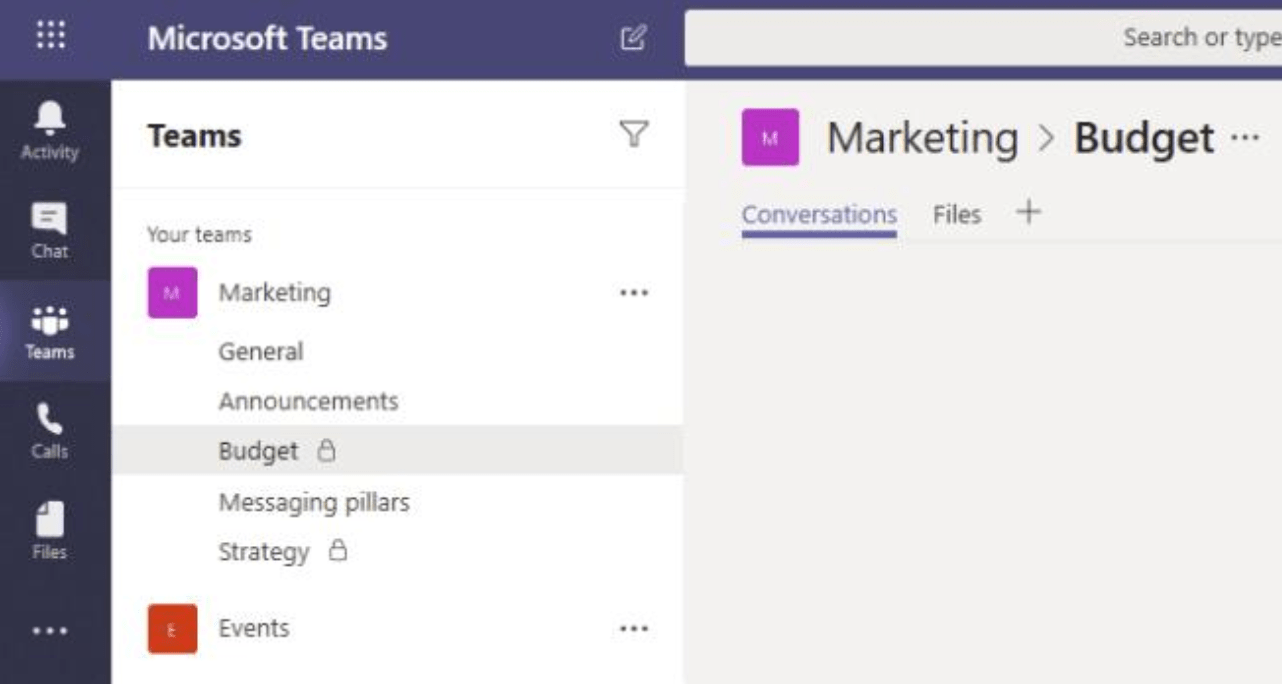This screenshot has height=684, width=1282.
Task: Select the Teams icon in sidebar
Action: pos(50,331)
